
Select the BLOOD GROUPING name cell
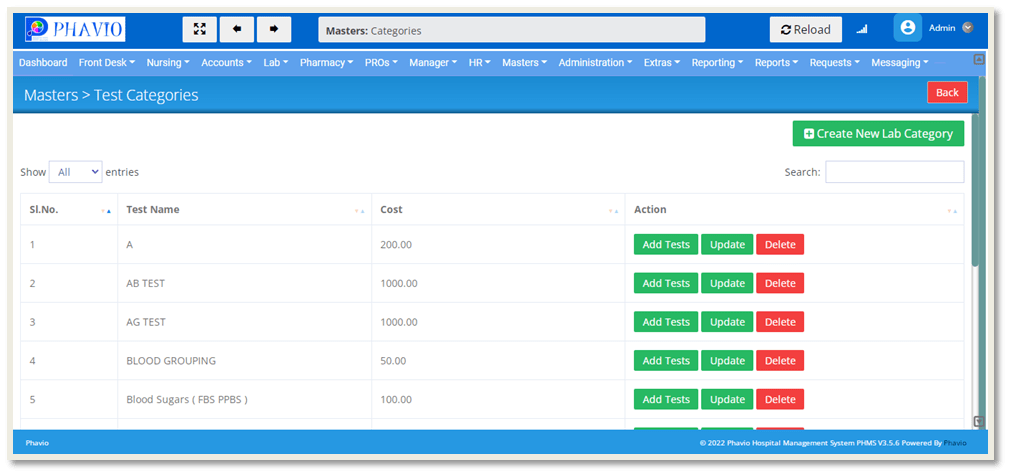click(x=245, y=360)
